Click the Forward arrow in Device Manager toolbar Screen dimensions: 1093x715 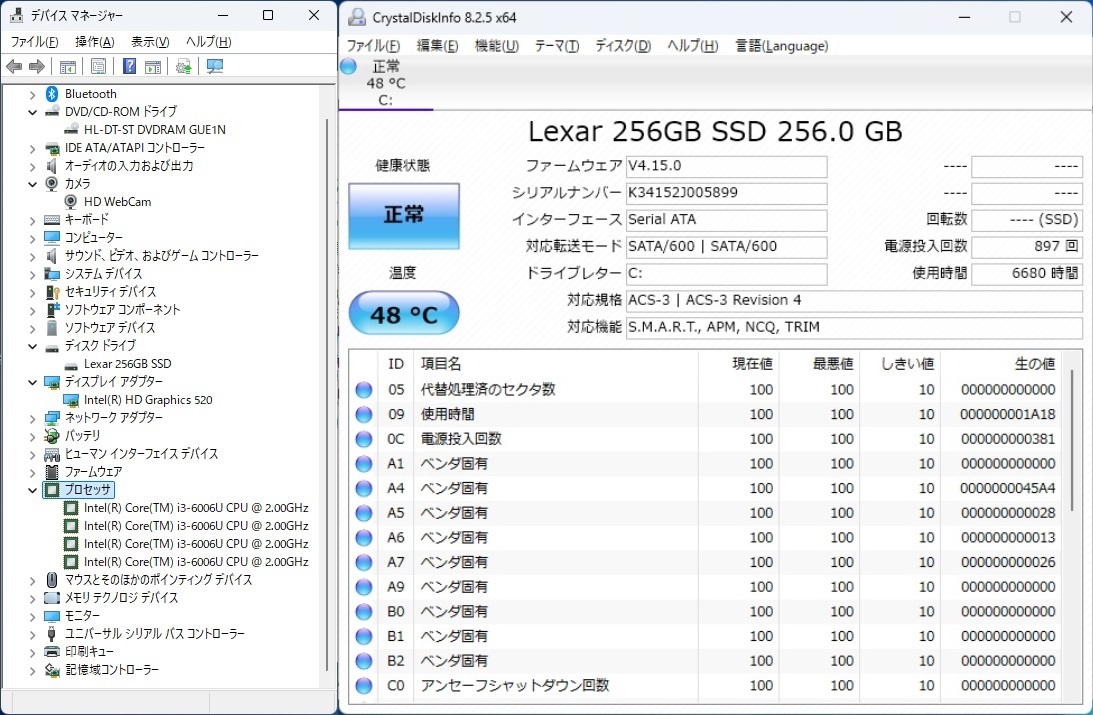[37, 67]
